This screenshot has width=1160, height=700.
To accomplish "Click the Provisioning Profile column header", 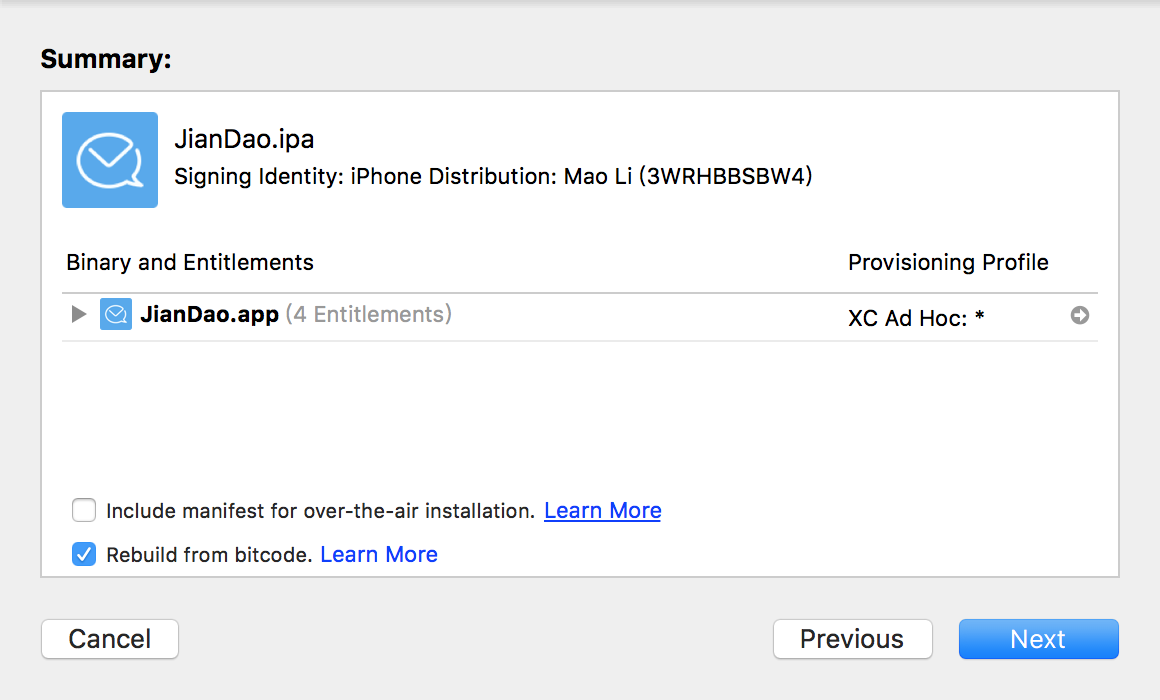I will 948,263.
